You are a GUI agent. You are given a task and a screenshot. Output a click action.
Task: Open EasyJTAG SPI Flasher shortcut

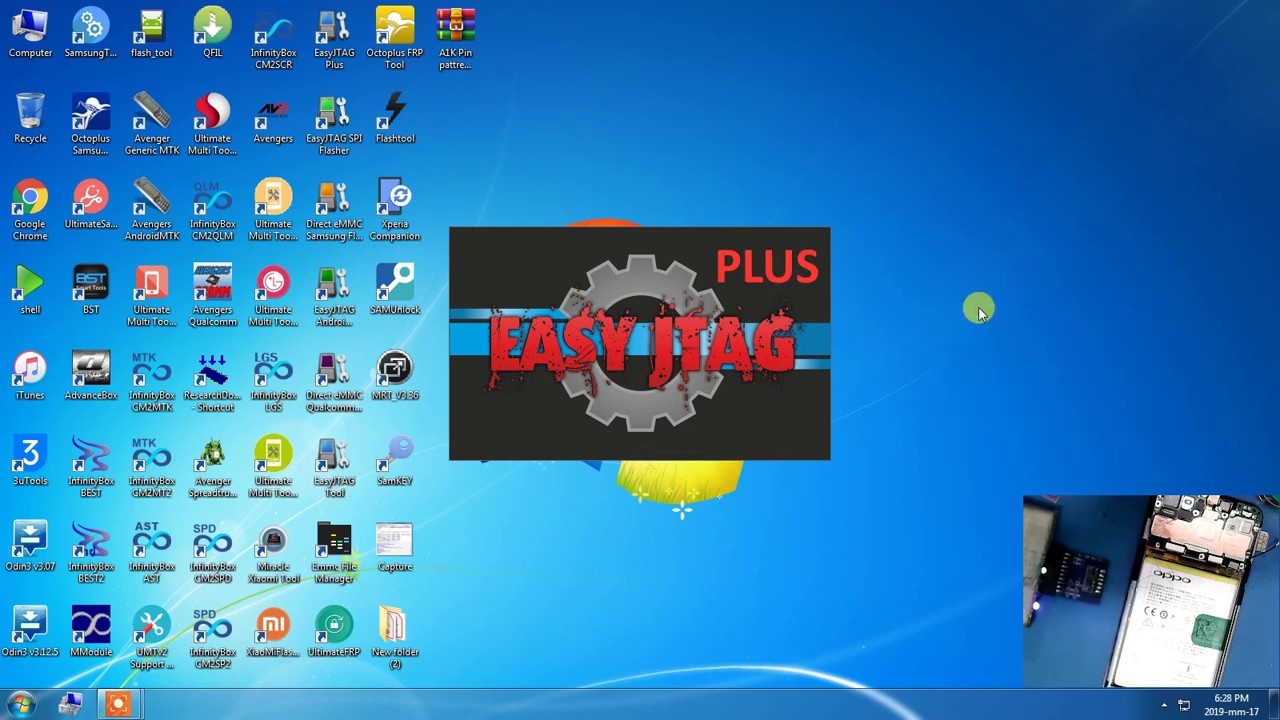click(x=334, y=126)
